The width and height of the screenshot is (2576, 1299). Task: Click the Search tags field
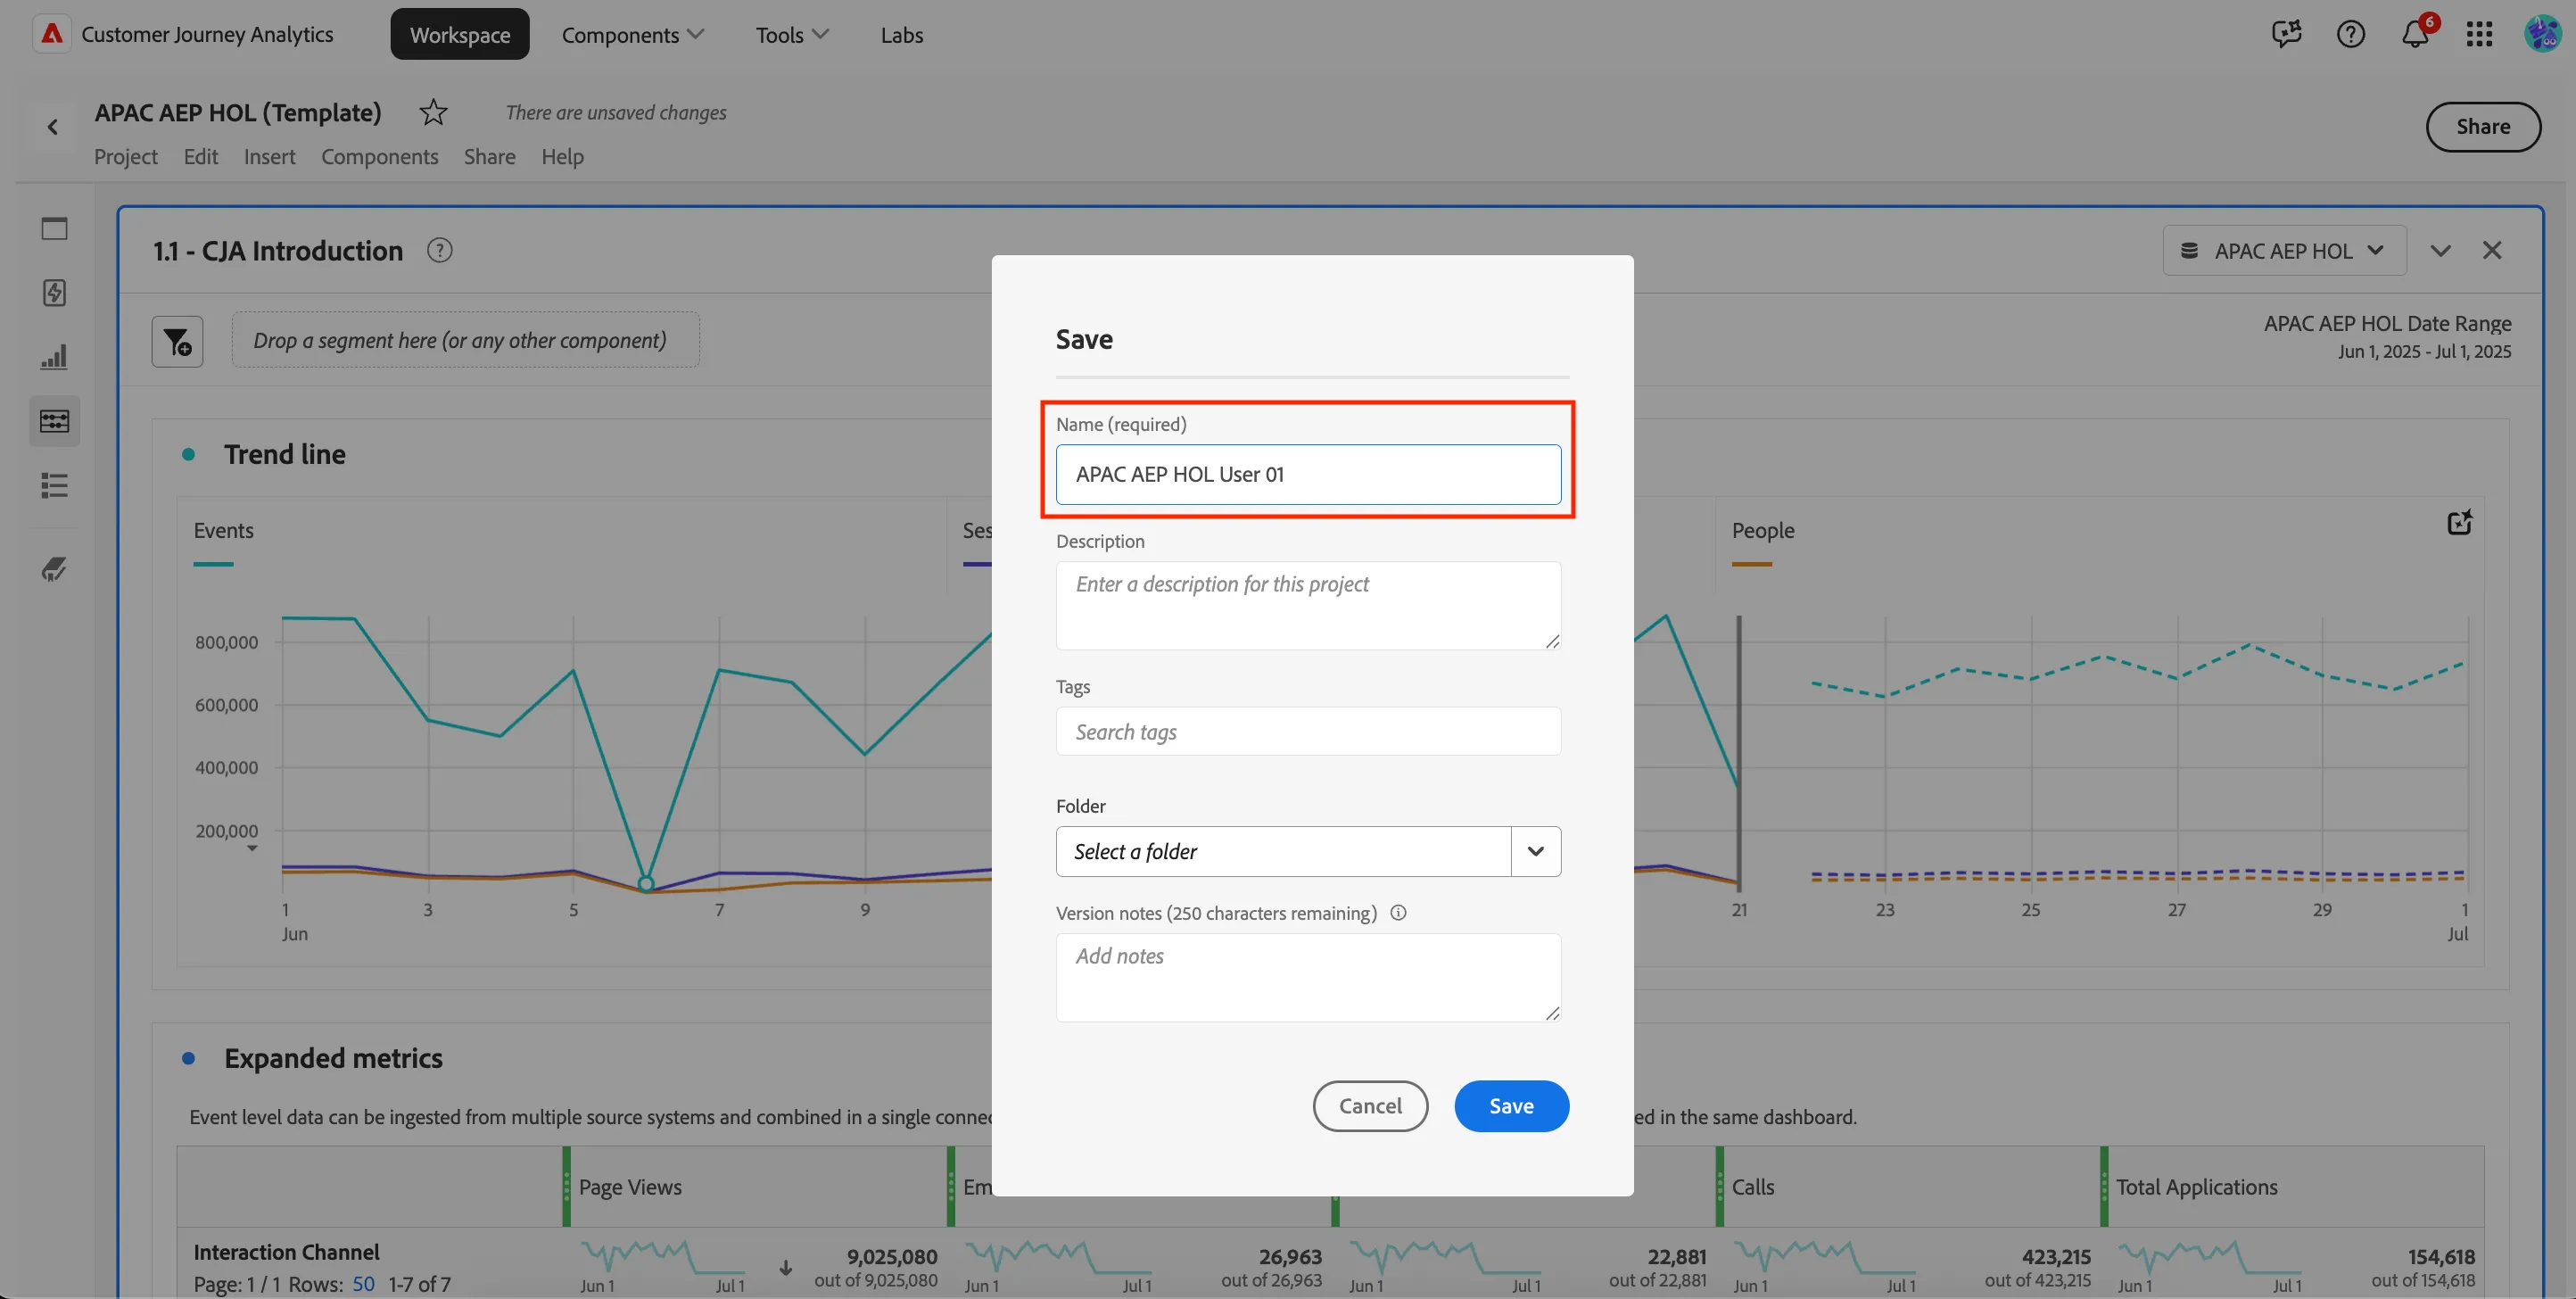(1308, 731)
